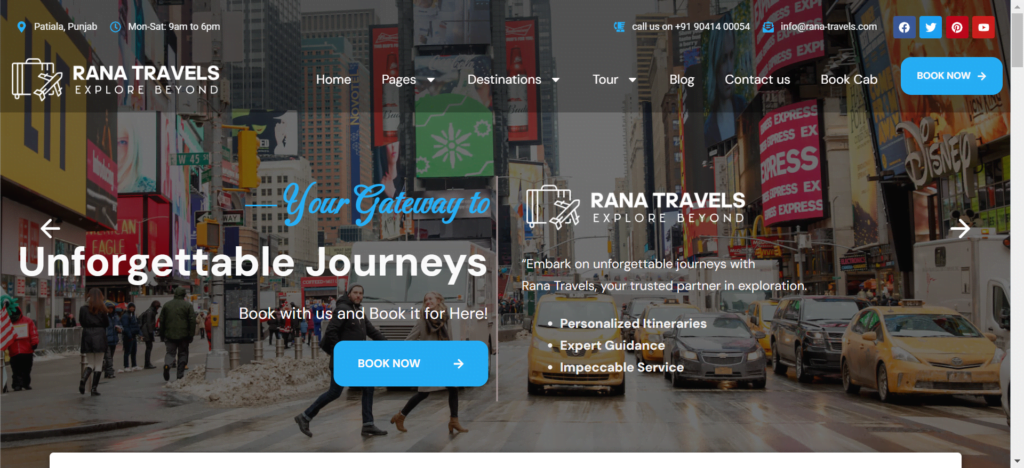
Task: Click the Rana Travels logo in the header
Action: (x=116, y=79)
